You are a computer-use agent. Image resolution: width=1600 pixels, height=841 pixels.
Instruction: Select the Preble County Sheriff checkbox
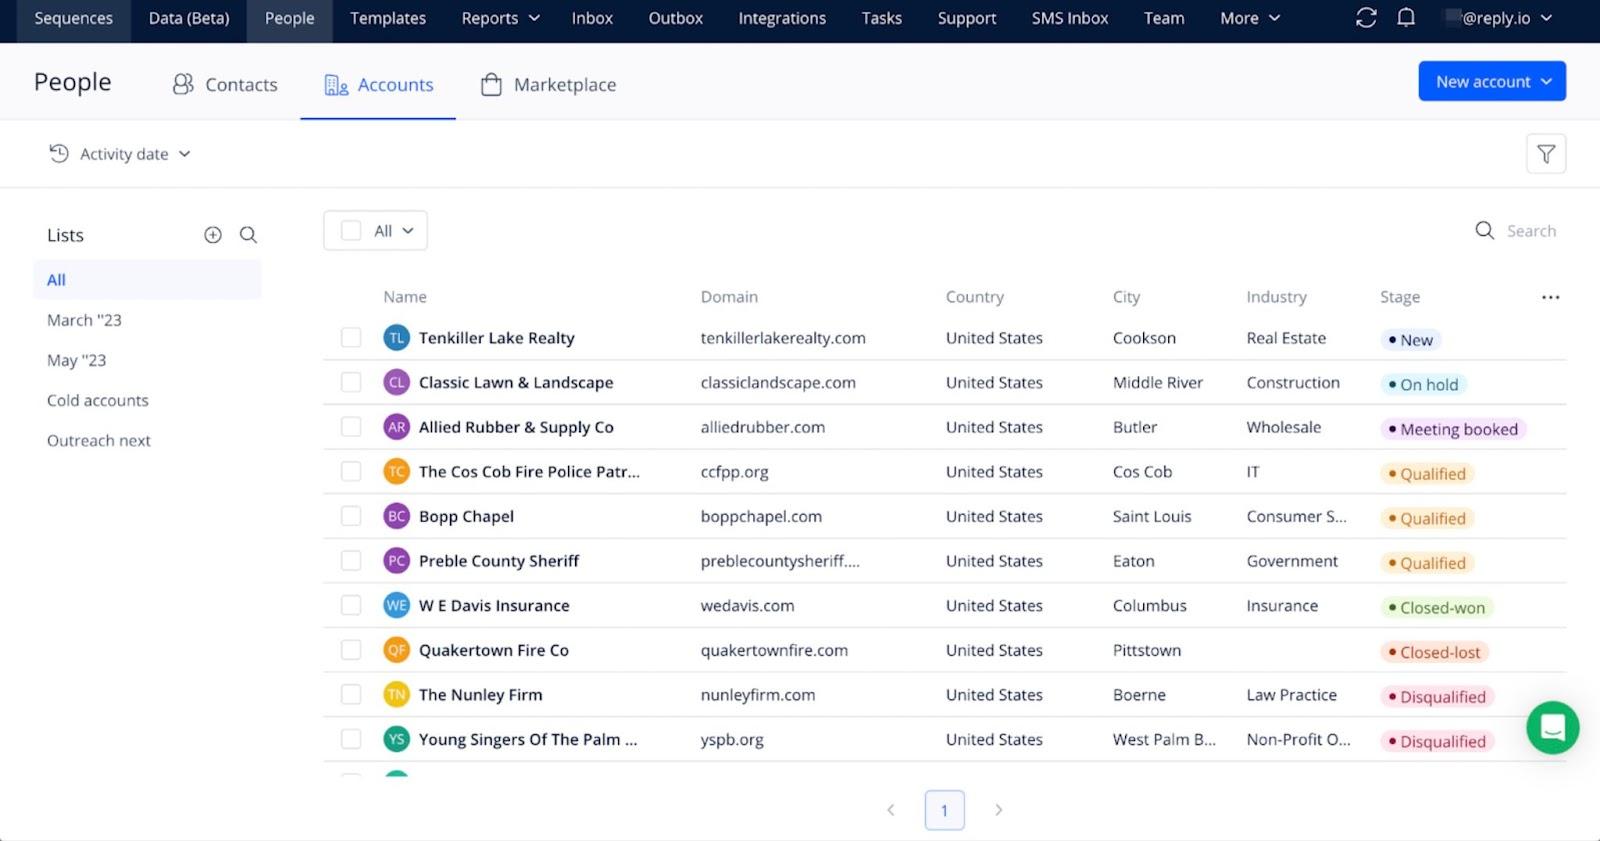pyautogui.click(x=351, y=561)
